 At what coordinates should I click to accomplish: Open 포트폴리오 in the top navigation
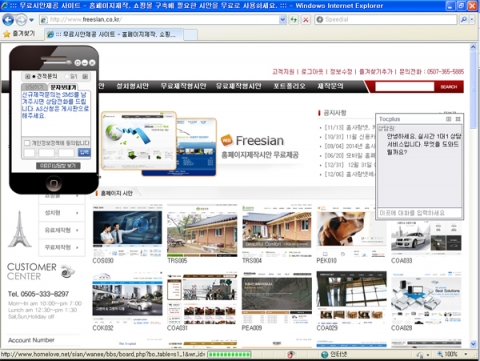(x=289, y=86)
